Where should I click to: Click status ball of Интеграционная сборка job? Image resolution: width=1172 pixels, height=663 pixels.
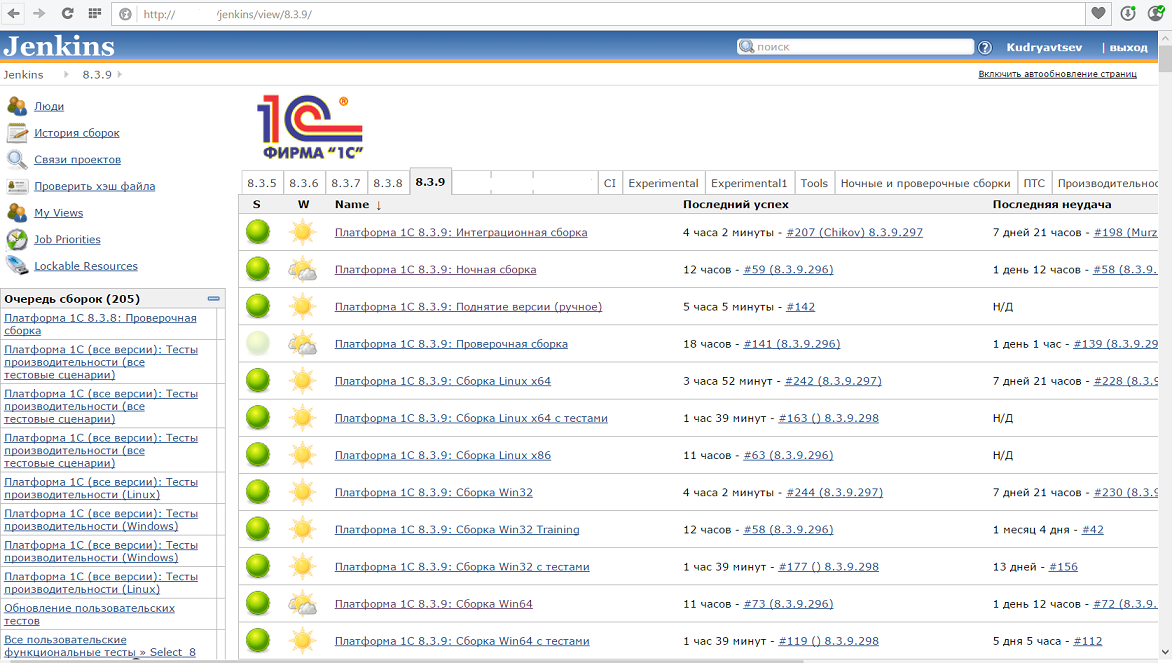point(258,232)
